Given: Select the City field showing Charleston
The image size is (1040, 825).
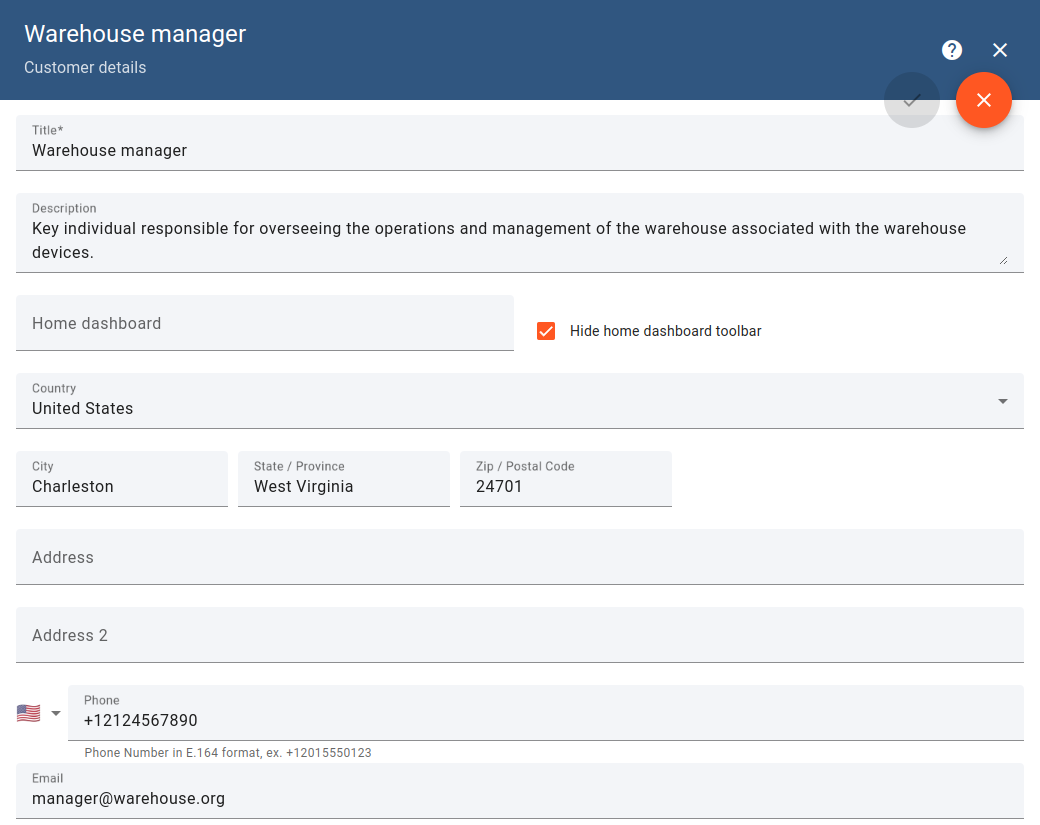Looking at the screenshot, I should [120, 486].
